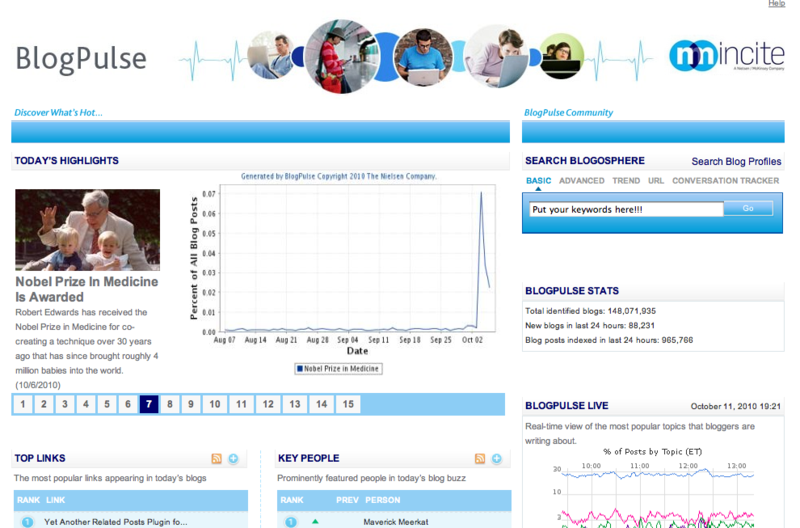Viewport: 800px width, 528px height.
Task: Switch to the Conversation Tracker tab
Action: [726, 181]
